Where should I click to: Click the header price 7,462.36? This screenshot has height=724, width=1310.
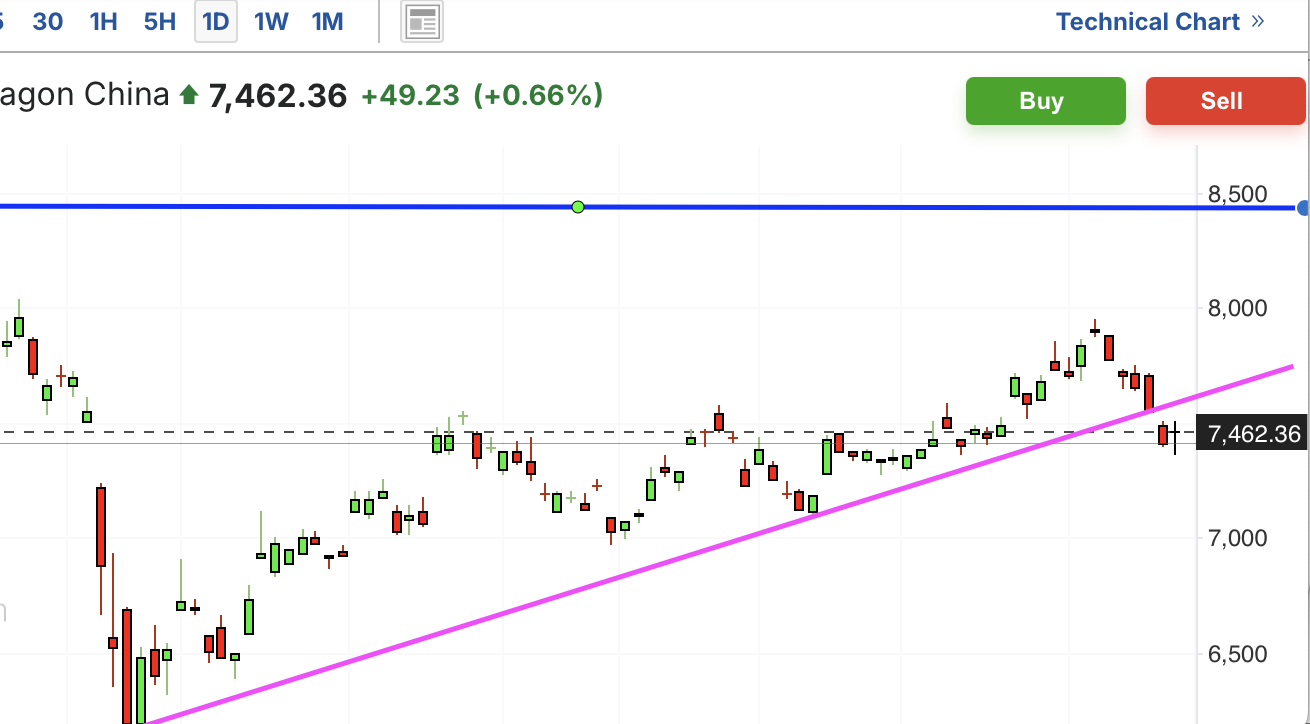[277, 96]
